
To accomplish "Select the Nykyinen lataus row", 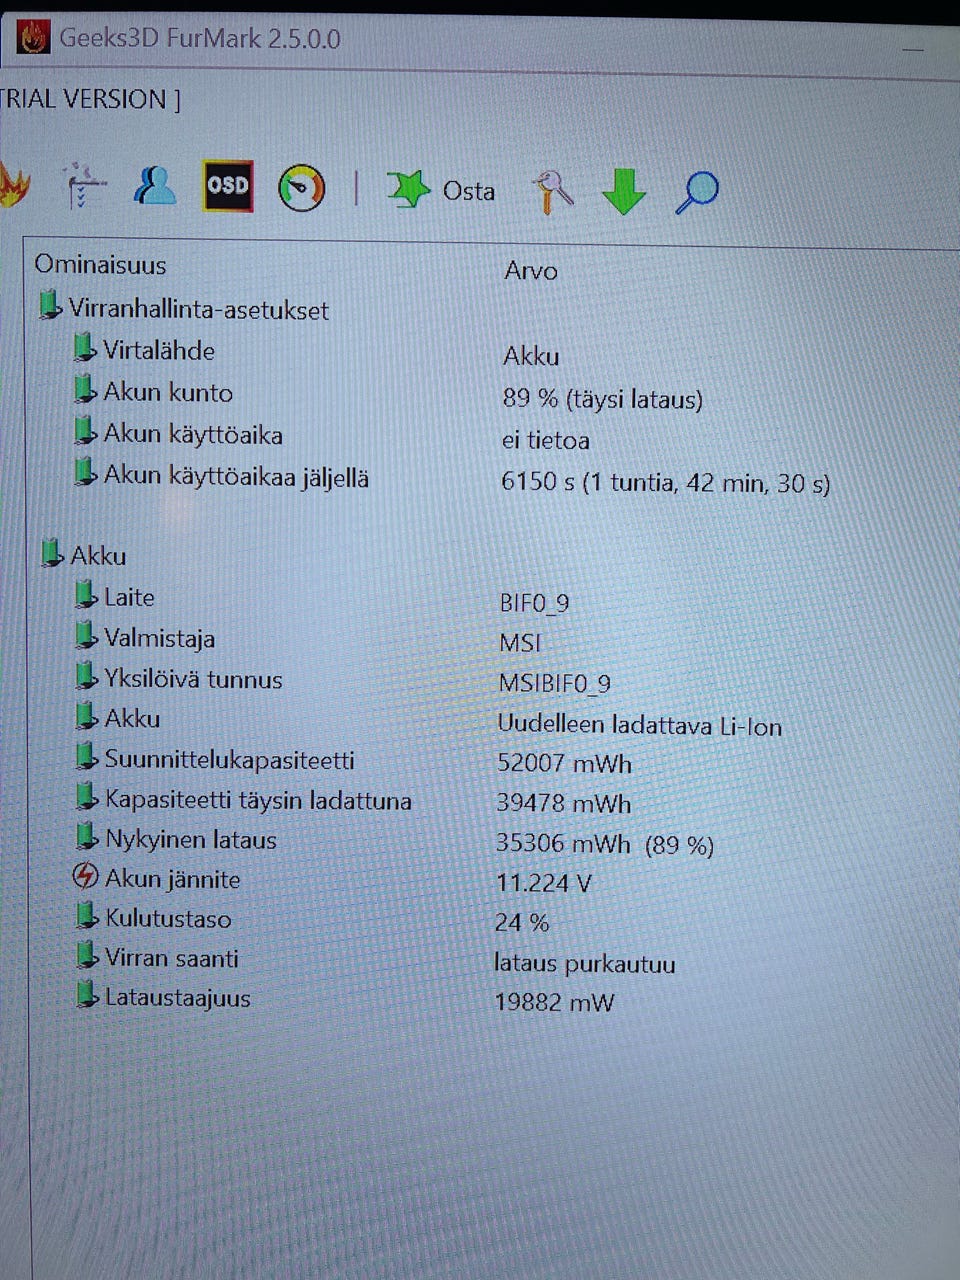I will [191, 840].
